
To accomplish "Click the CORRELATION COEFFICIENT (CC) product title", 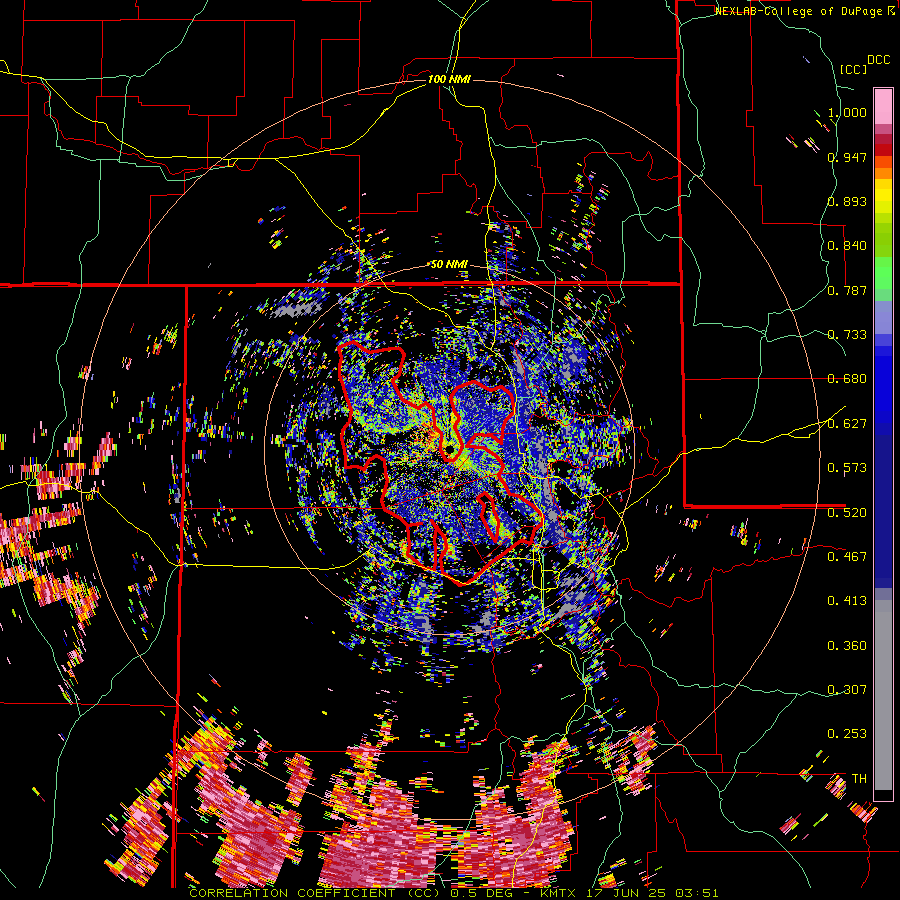I will click(316, 893).
